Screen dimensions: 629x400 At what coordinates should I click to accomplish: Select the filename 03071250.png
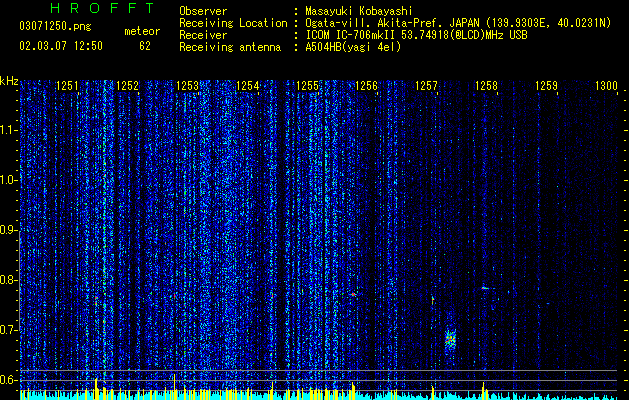pyautogui.click(x=55, y=27)
